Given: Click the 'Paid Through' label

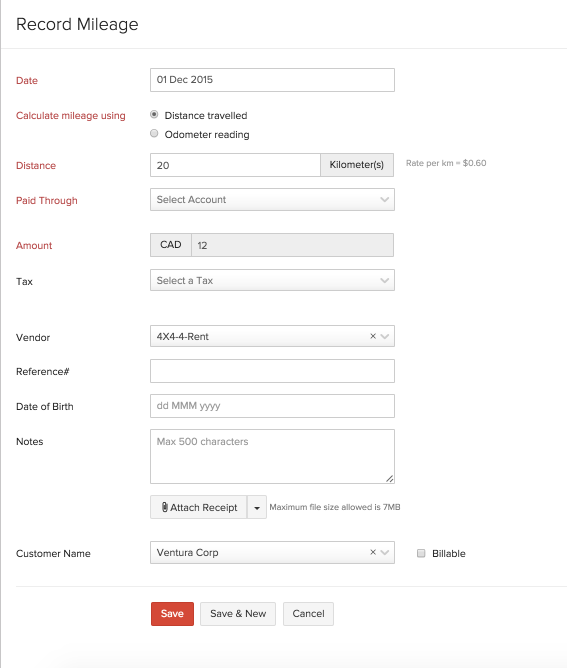Looking at the screenshot, I should 47,200.
